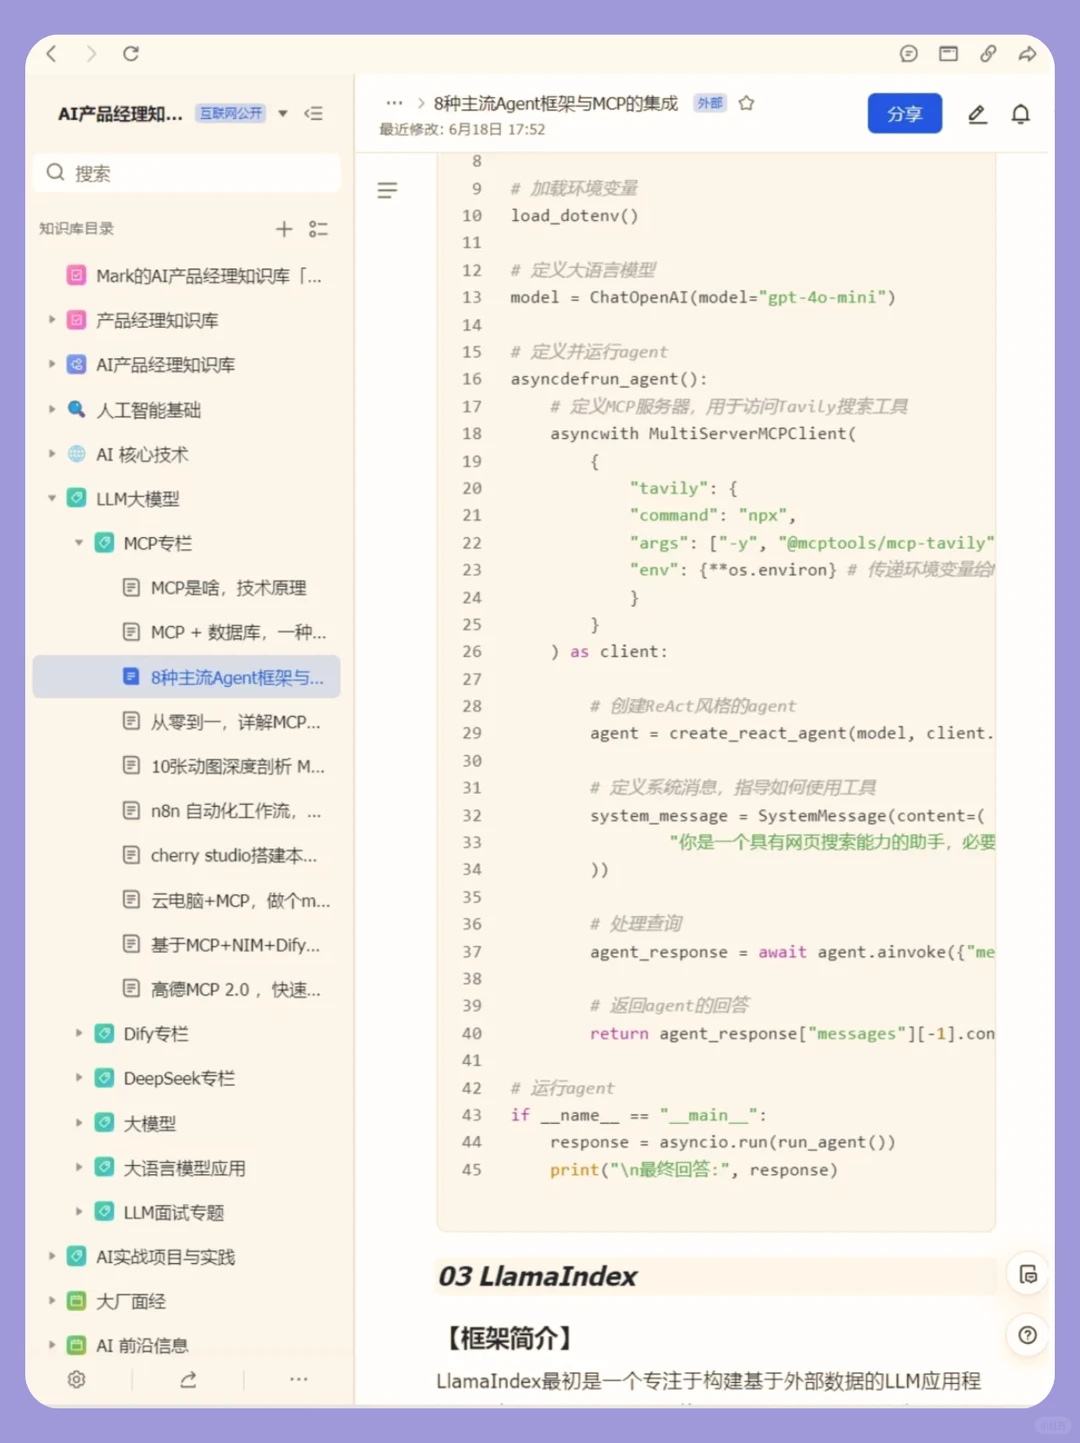Expand LLM面试专题 folder

tap(79, 1212)
